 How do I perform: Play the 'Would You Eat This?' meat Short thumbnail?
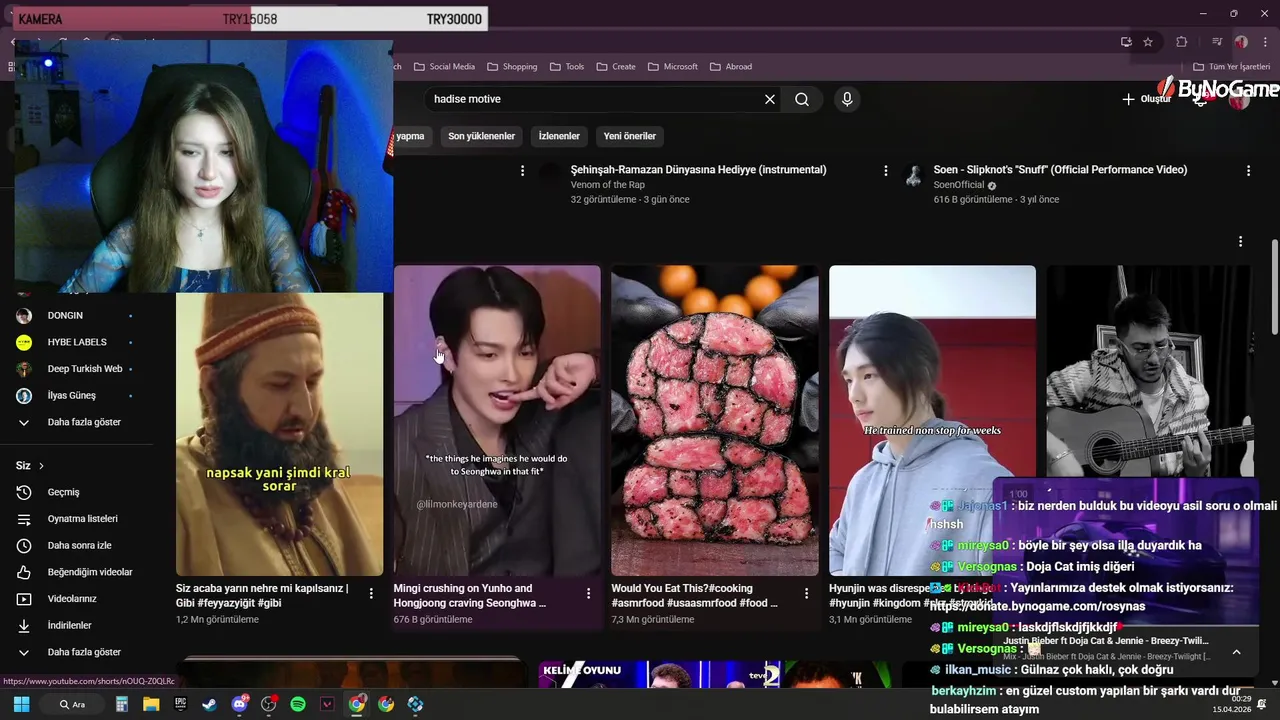714,420
